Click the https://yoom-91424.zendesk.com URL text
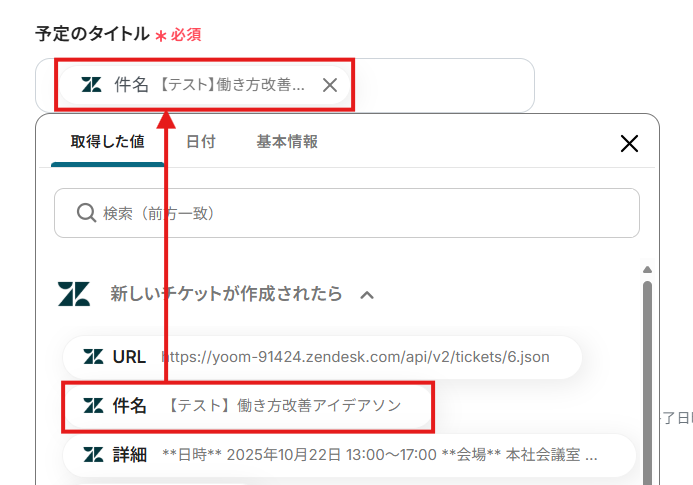Viewport: 693px width, 485px height. [x=355, y=357]
